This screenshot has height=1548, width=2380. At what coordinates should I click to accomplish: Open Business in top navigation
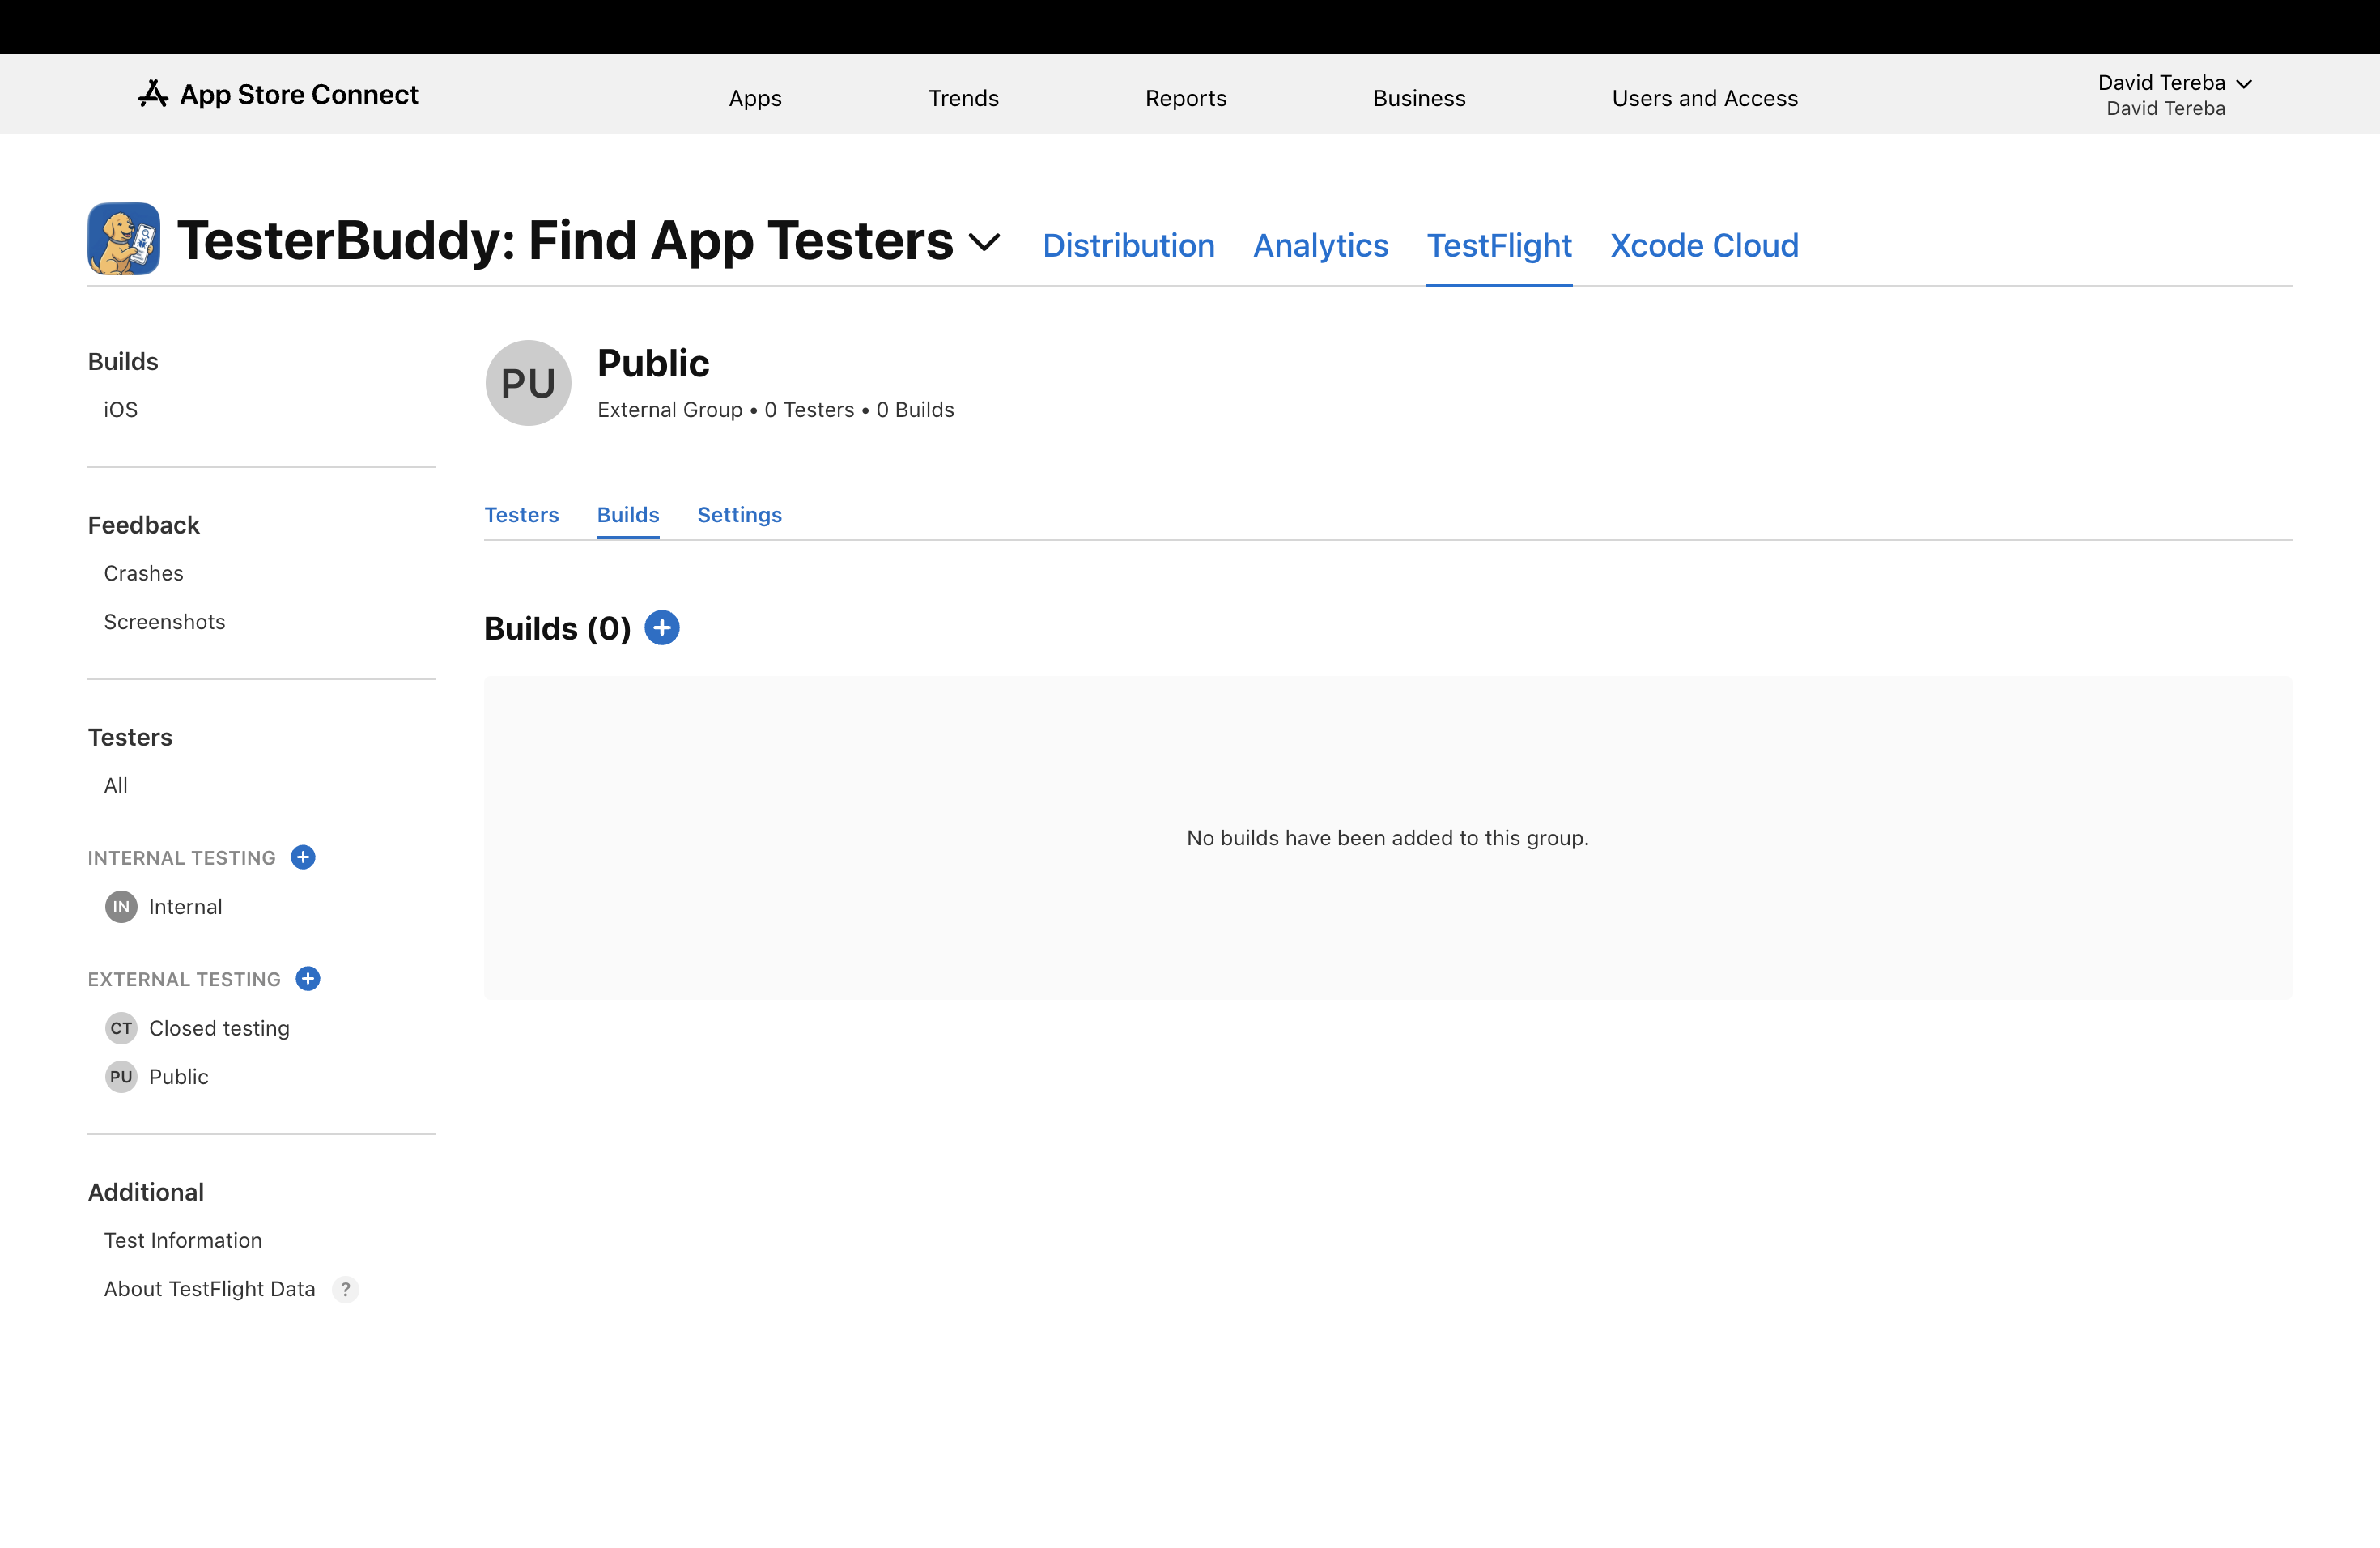click(x=1419, y=98)
